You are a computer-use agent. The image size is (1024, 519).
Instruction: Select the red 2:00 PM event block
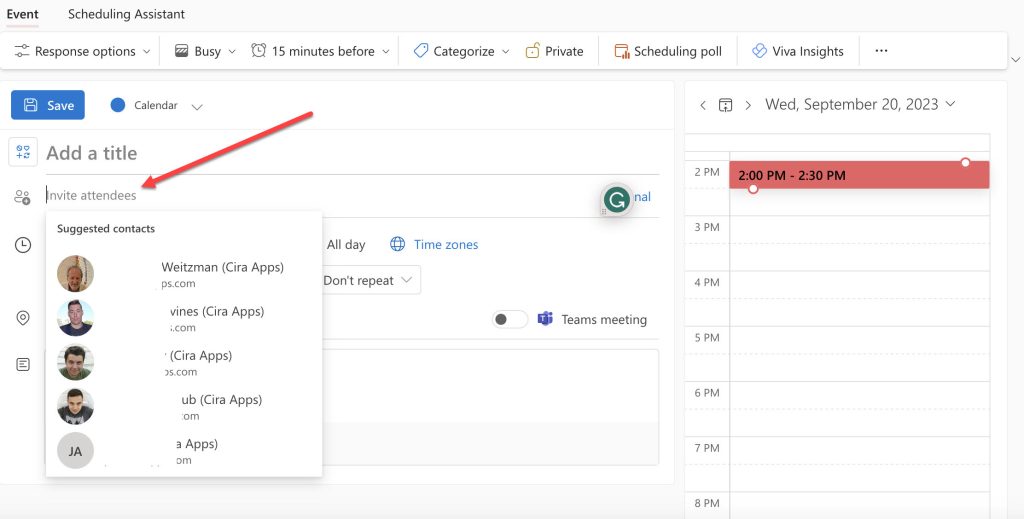858,175
